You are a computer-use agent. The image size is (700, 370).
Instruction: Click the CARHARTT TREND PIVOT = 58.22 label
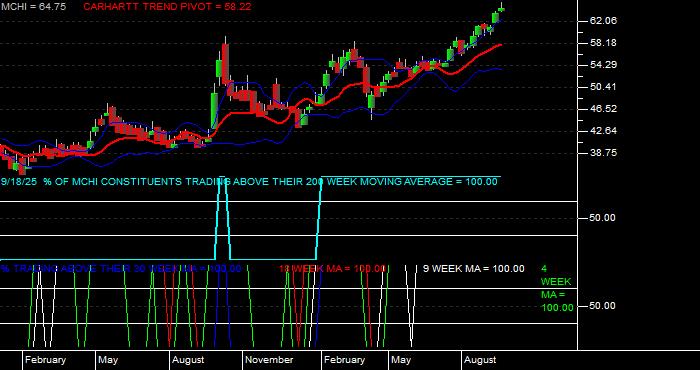167,7
